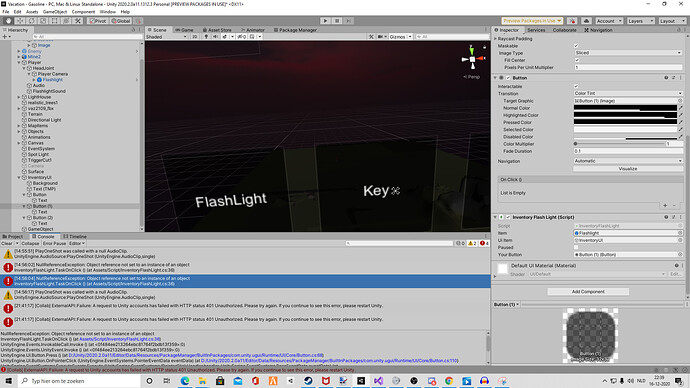Select the Hand tool in toolbar

coord(8,21)
